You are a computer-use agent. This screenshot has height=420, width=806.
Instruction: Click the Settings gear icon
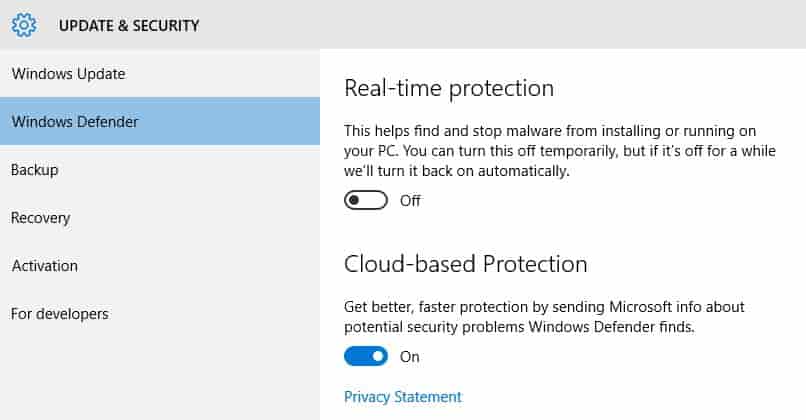click(x=24, y=25)
